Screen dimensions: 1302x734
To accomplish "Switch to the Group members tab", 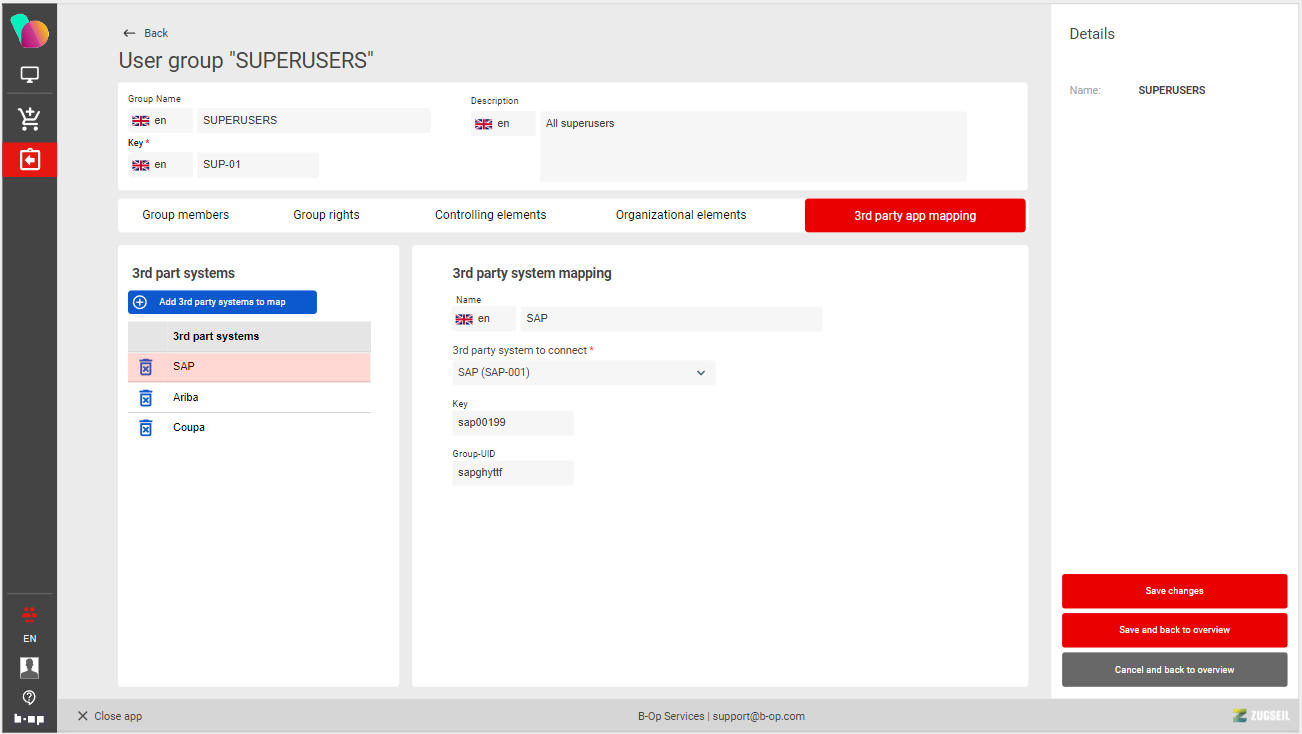I will click(185, 215).
